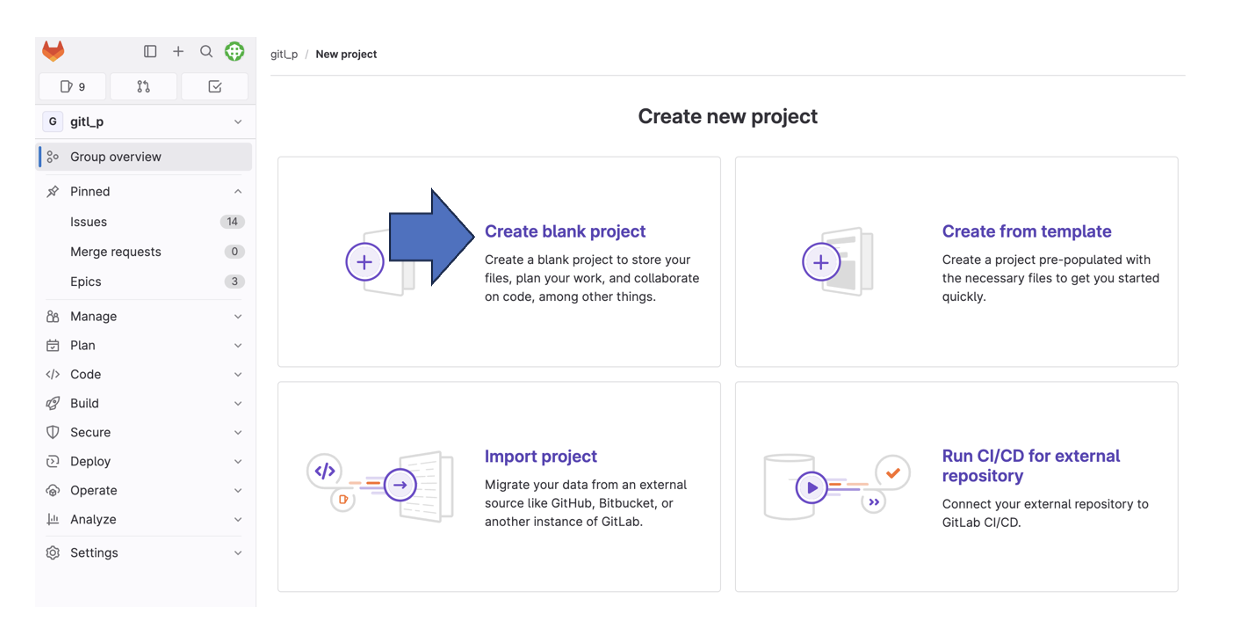Open the green user avatar
The image size is (1256, 634).
[x=234, y=50]
